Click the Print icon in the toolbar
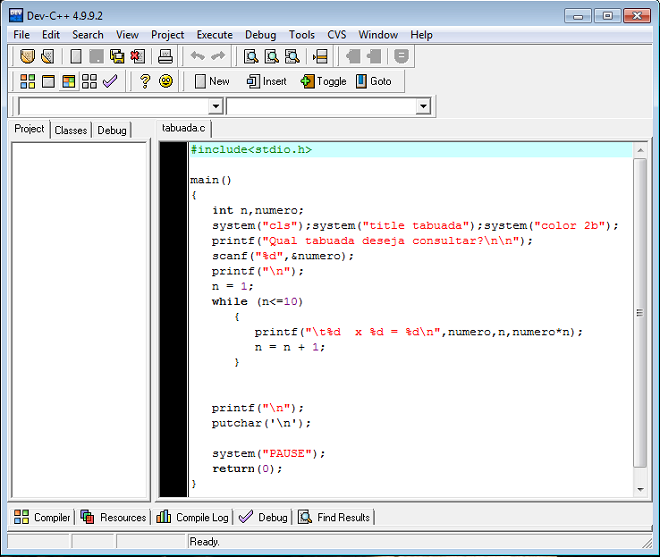Viewport: 660px width, 557px height. [166, 56]
